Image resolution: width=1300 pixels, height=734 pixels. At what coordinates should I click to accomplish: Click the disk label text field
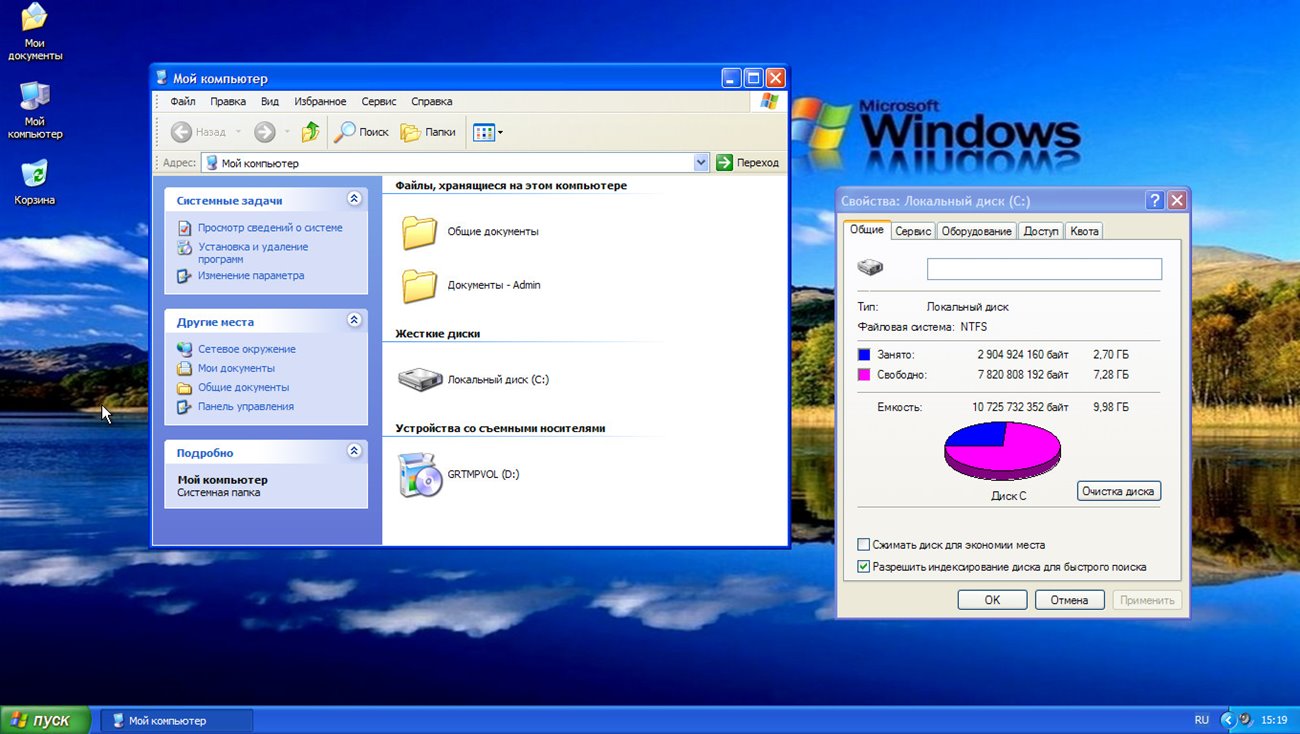tap(1044, 269)
